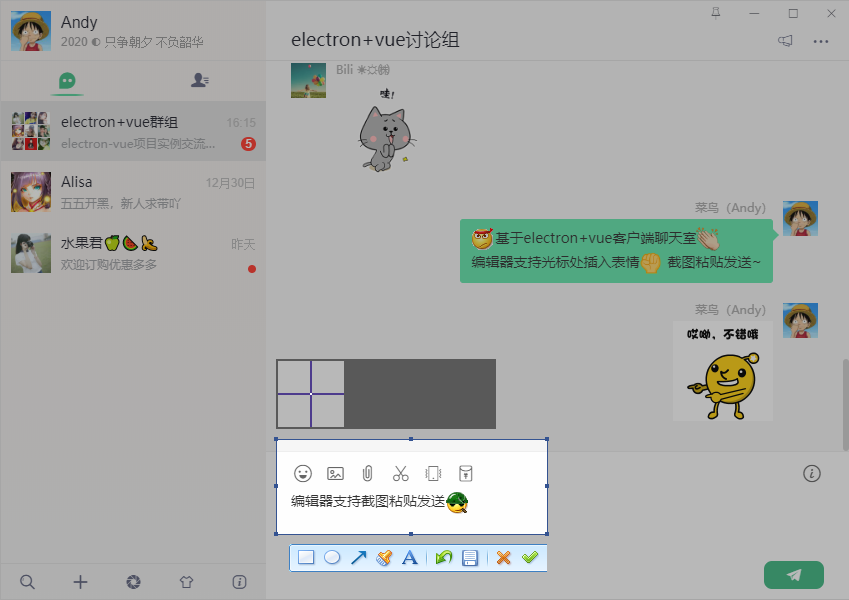Image resolution: width=849 pixels, height=600 pixels.
Task: Open the group announcement megaphone icon
Action: pyautogui.click(x=785, y=41)
